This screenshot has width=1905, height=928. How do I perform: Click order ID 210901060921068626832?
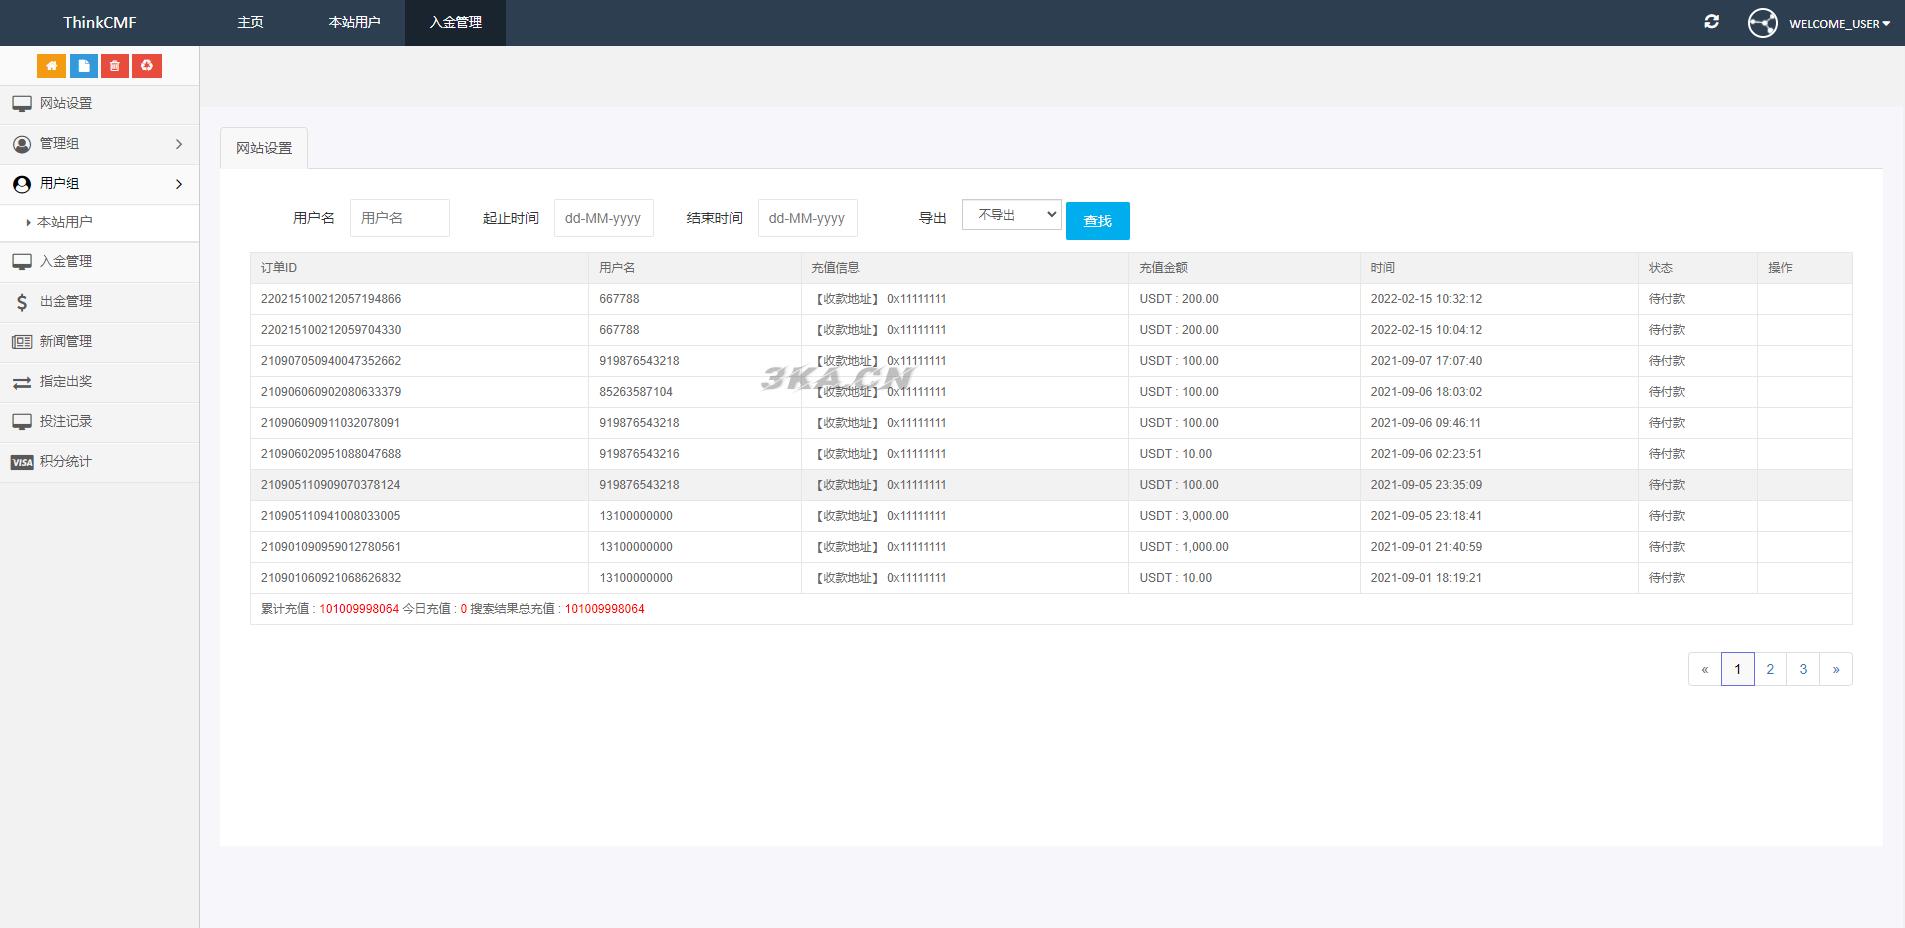331,578
